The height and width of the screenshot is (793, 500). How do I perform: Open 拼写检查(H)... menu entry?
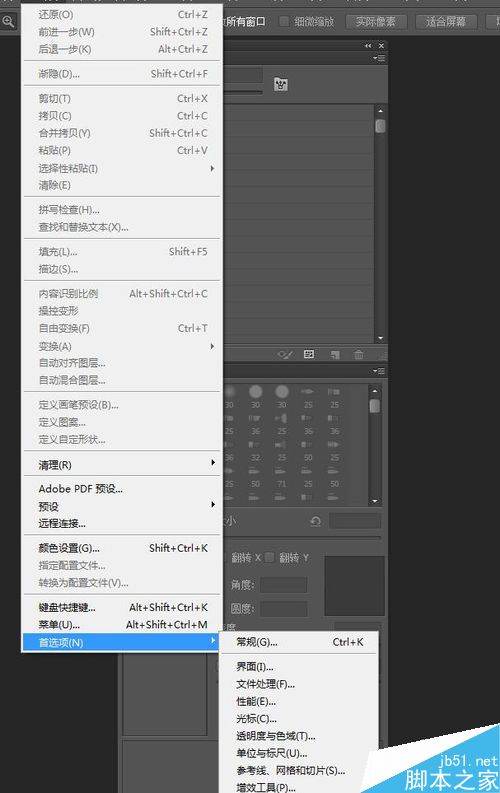tap(122, 209)
